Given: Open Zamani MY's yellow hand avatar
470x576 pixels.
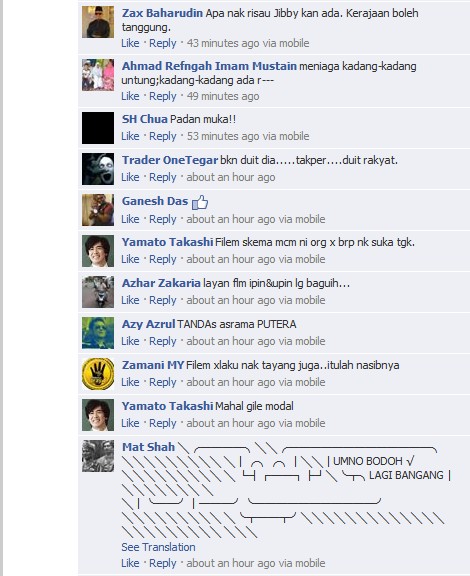Looking at the screenshot, I should (98, 374).
